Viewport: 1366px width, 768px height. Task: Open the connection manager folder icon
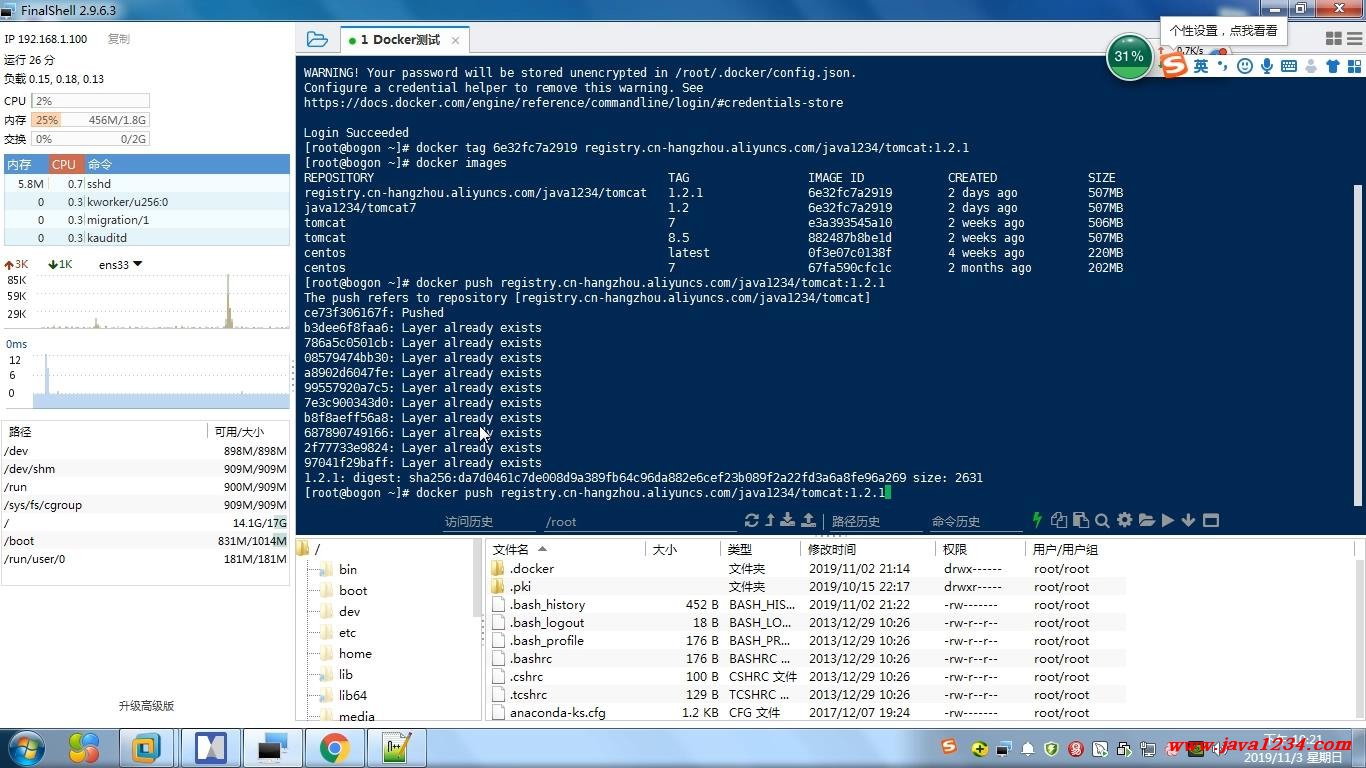[317, 39]
